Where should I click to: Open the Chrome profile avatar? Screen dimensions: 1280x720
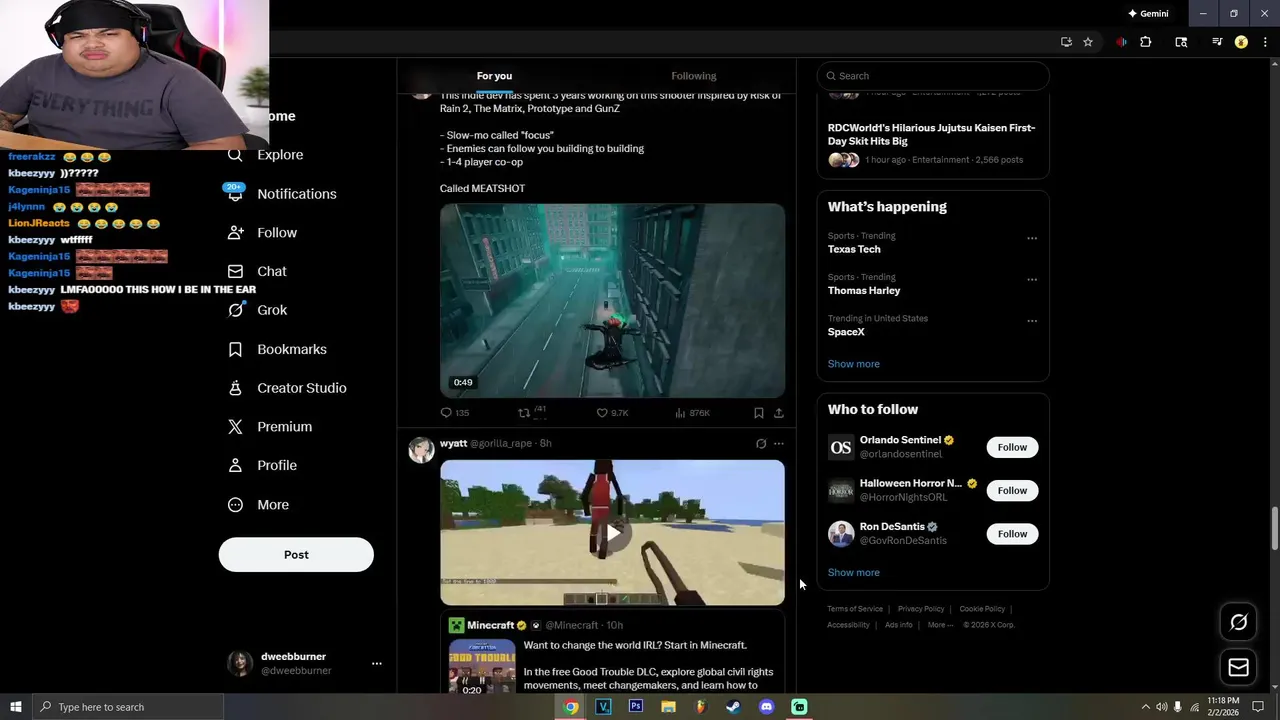pos(1241,42)
